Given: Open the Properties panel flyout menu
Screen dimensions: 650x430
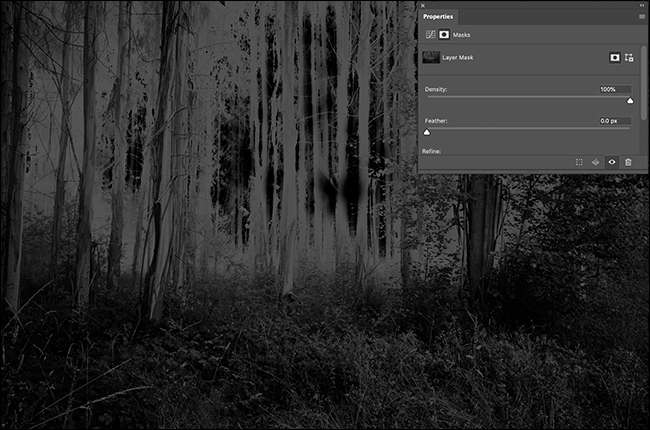Looking at the screenshot, I should pos(641,17).
